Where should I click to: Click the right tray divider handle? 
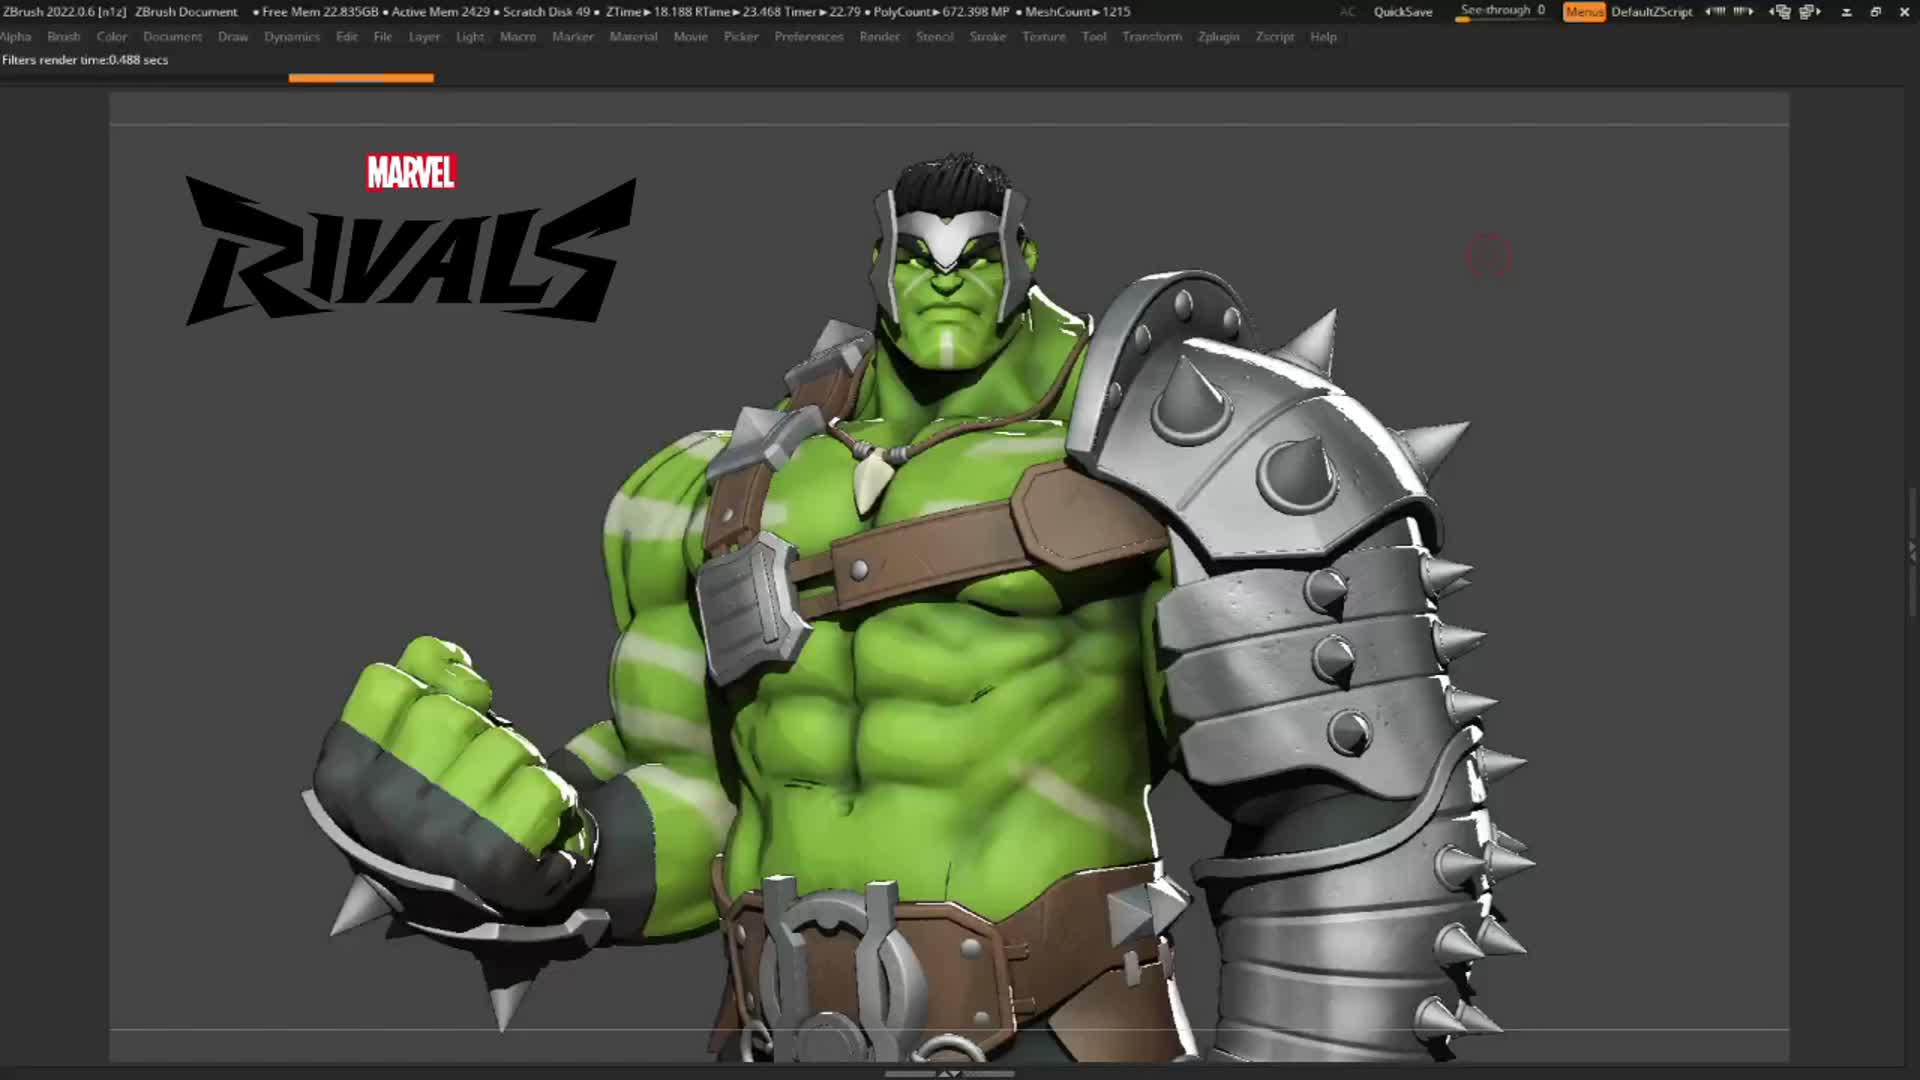click(1912, 551)
